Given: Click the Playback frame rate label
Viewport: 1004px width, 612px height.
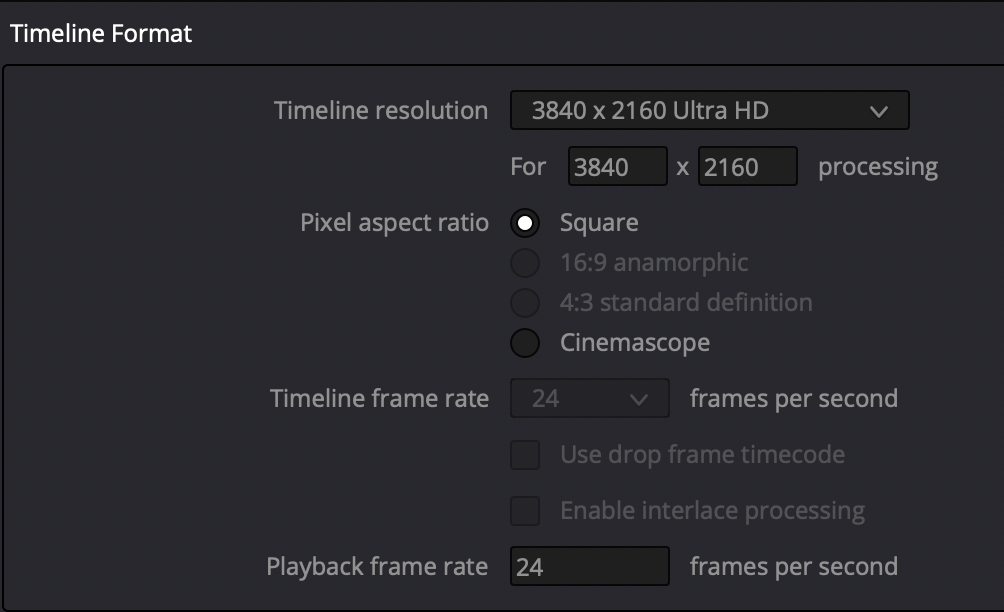Looking at the screenshot, I should point(377,567).
